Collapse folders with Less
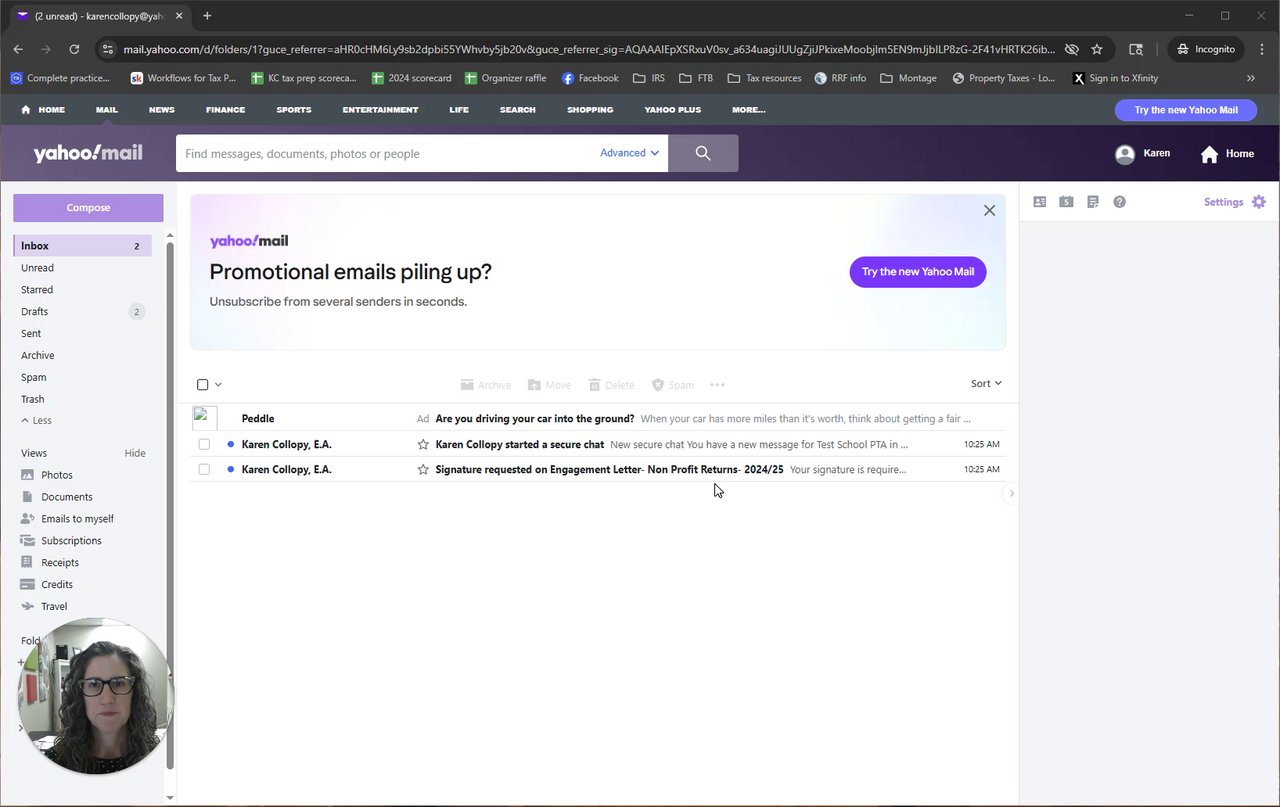Viewport: 1280px width, 807px height. [x=36, y=421]
